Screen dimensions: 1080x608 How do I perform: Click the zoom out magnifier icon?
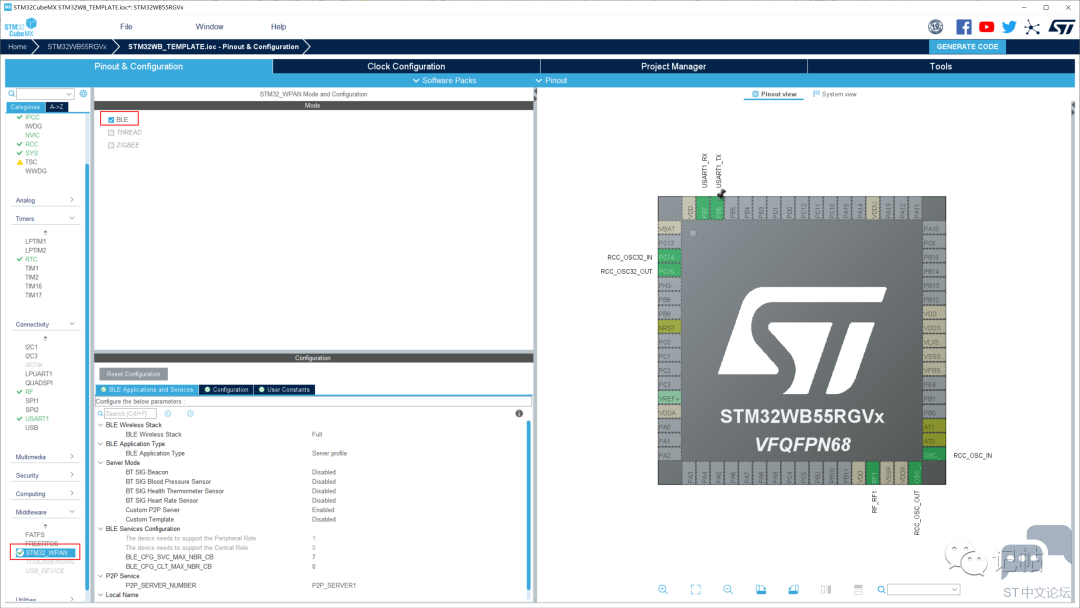(x=728, y=589)
